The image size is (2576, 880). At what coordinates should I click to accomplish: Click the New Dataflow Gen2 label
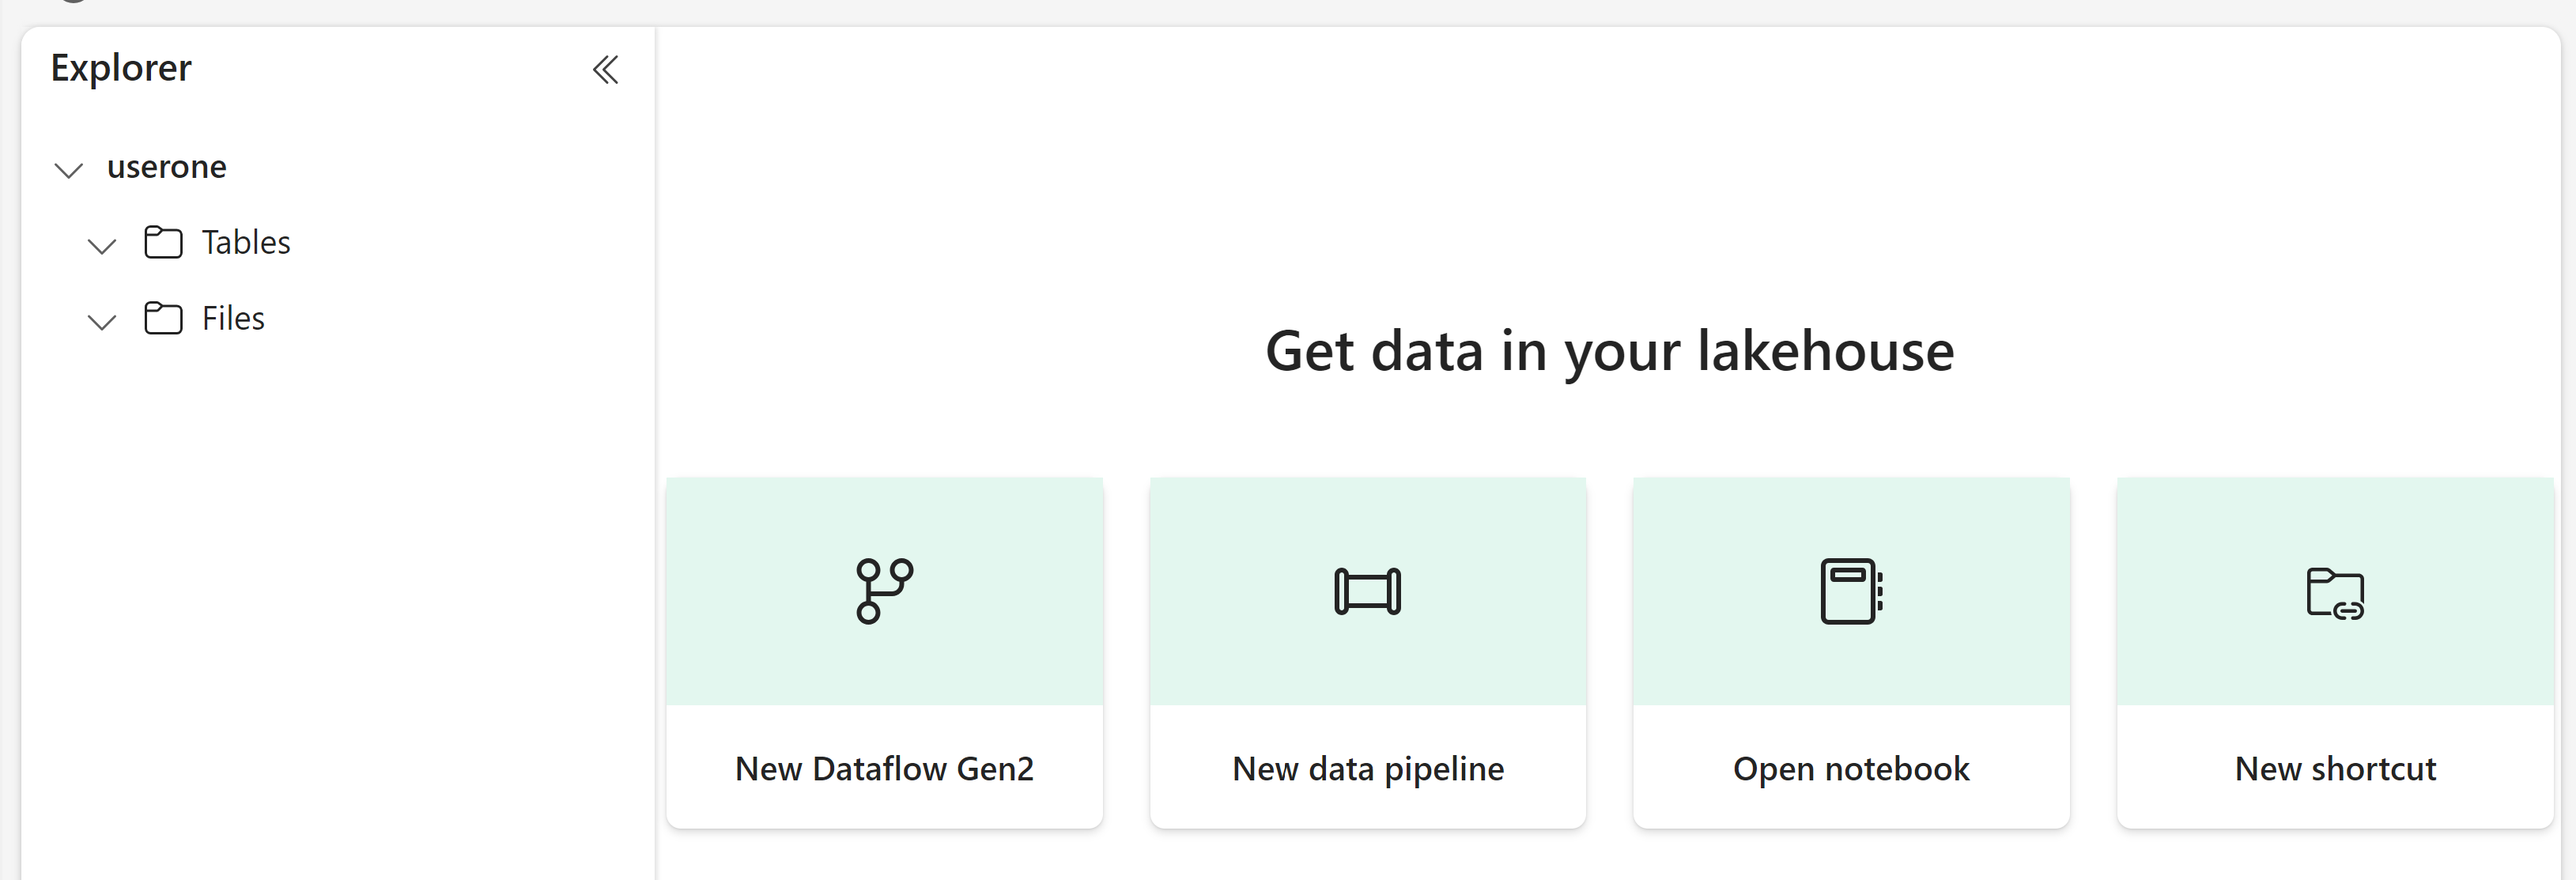[x=884, y=768]
